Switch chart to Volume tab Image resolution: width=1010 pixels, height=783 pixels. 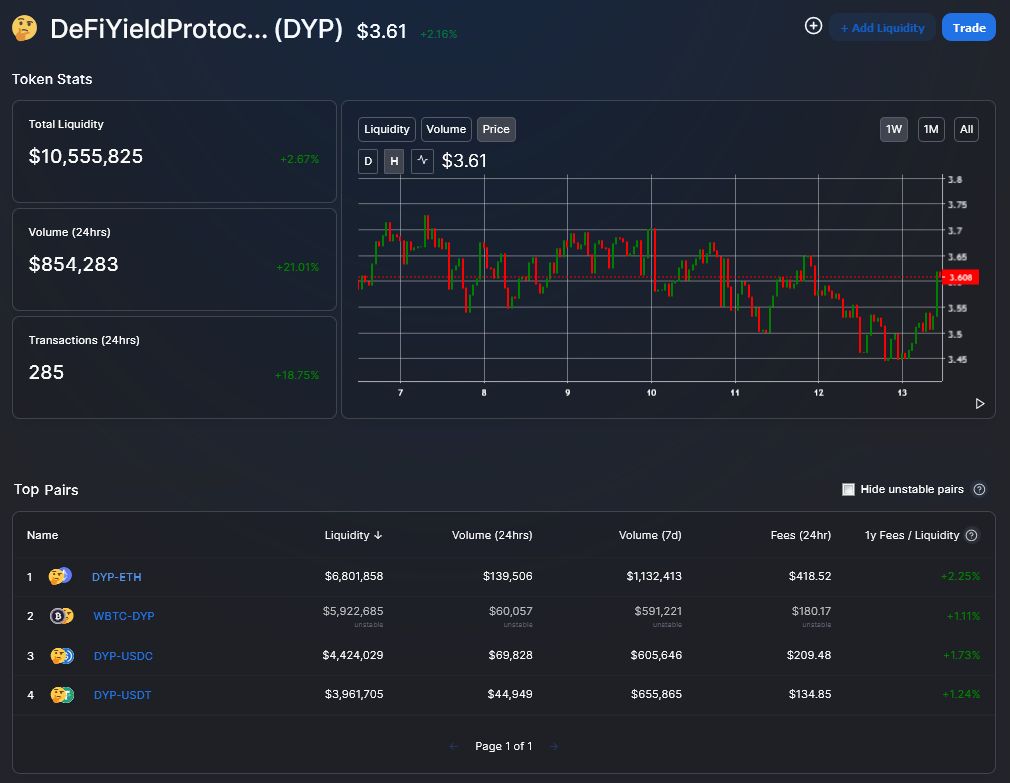point(446,129)
